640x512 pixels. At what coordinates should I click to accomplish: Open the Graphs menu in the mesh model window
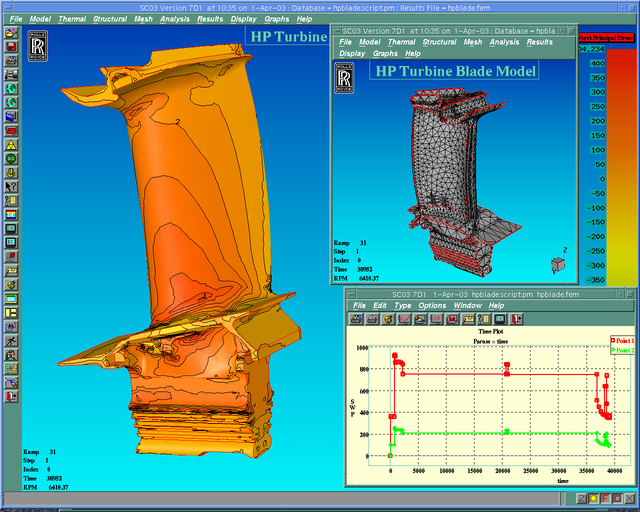coord(385,53)
